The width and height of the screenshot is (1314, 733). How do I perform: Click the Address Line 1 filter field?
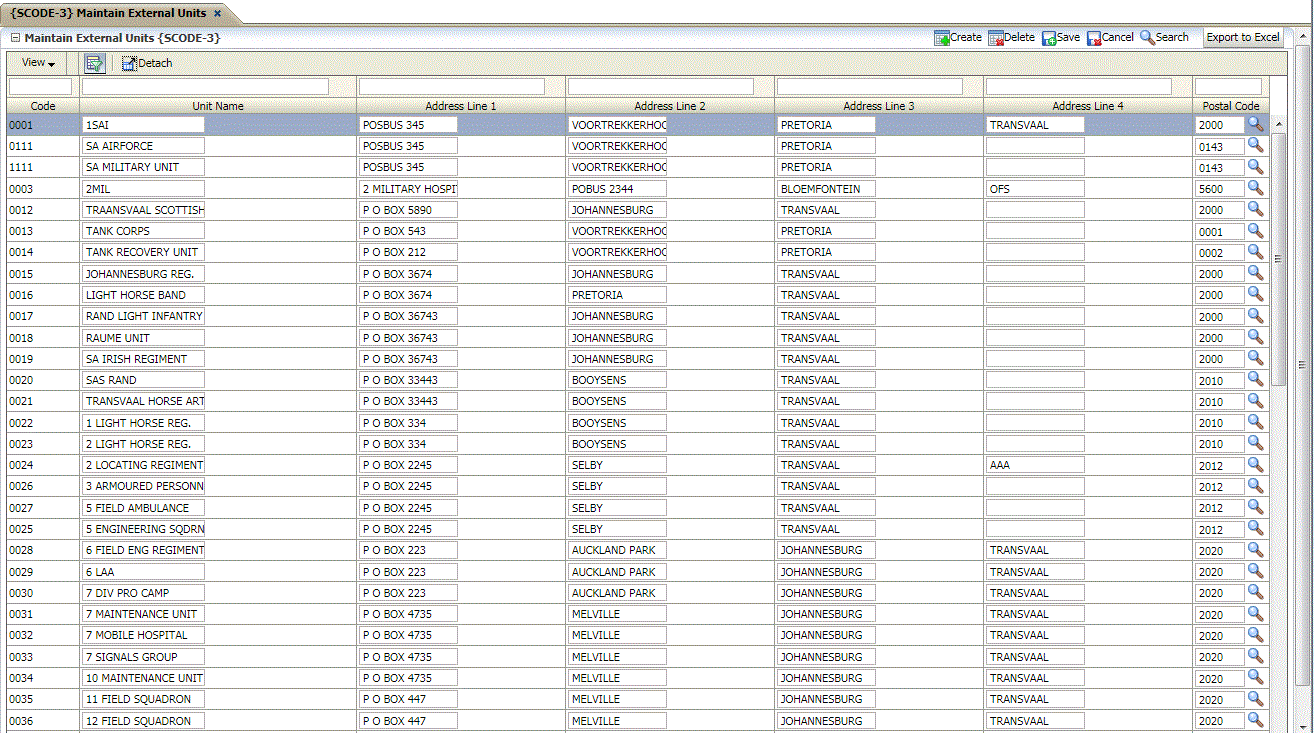451,87
